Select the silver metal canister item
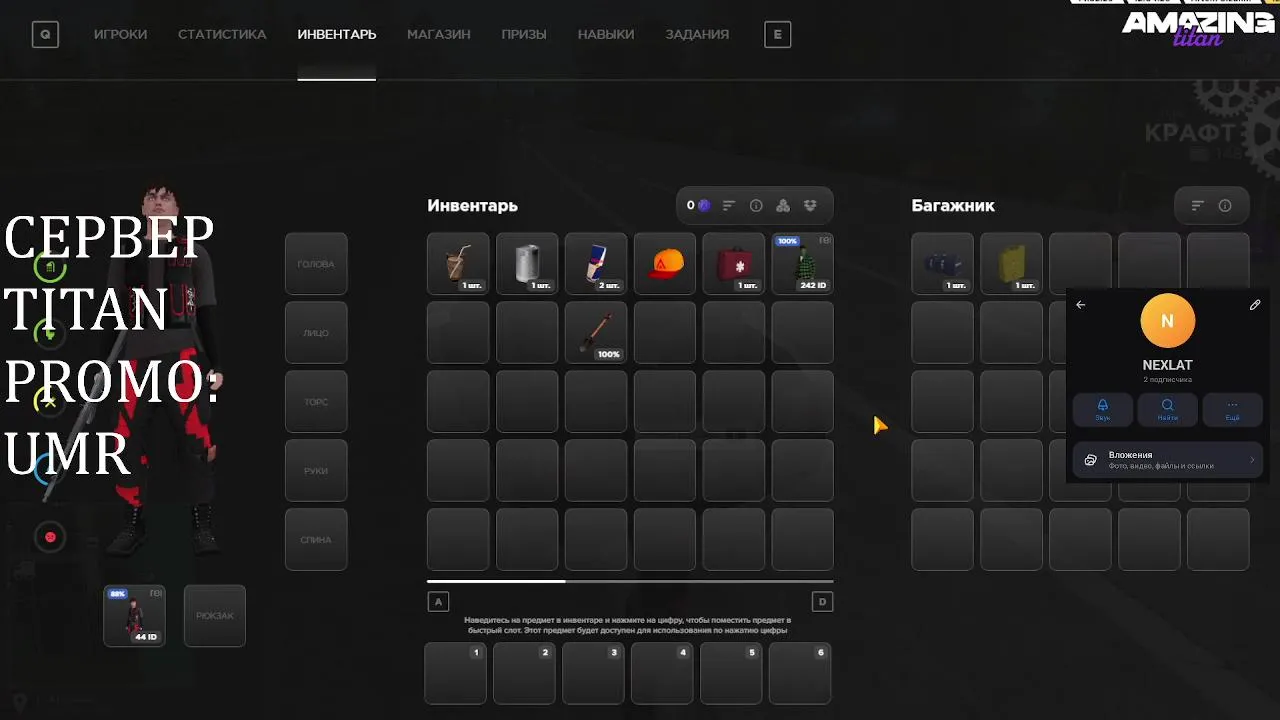Viewport: 1280px width, 720px height. point(527,264)
